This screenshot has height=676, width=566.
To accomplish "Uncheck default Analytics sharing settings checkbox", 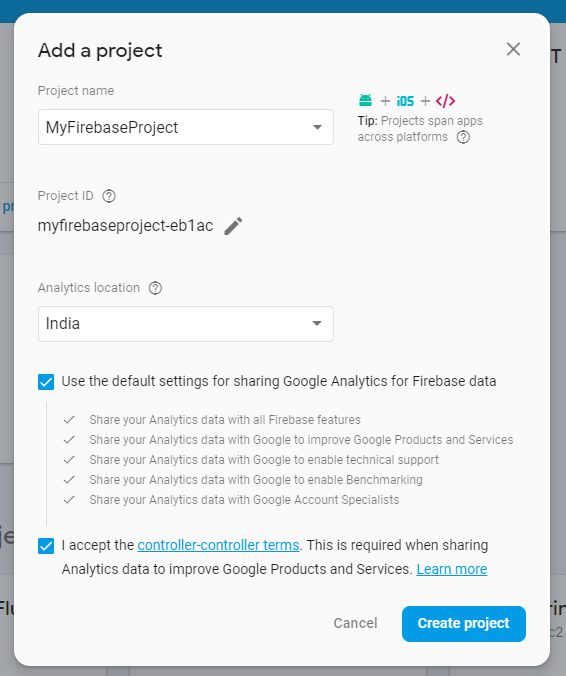I will [46, 382].
